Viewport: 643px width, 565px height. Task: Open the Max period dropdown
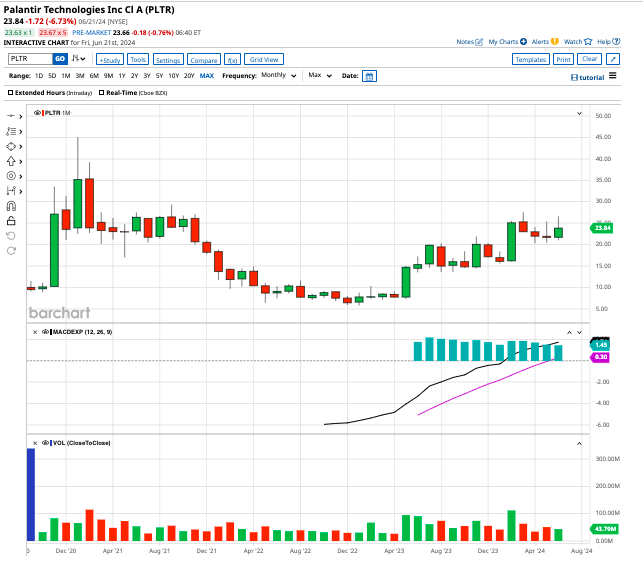click(320, 75)
